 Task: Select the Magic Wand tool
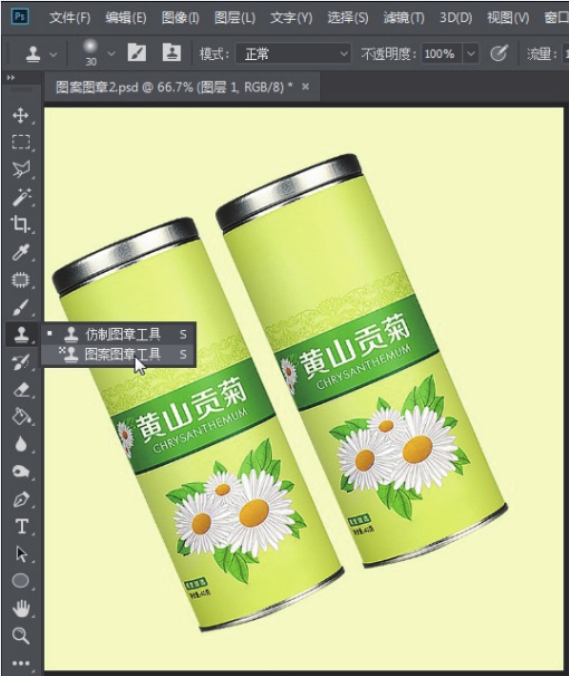click(20, 197)
